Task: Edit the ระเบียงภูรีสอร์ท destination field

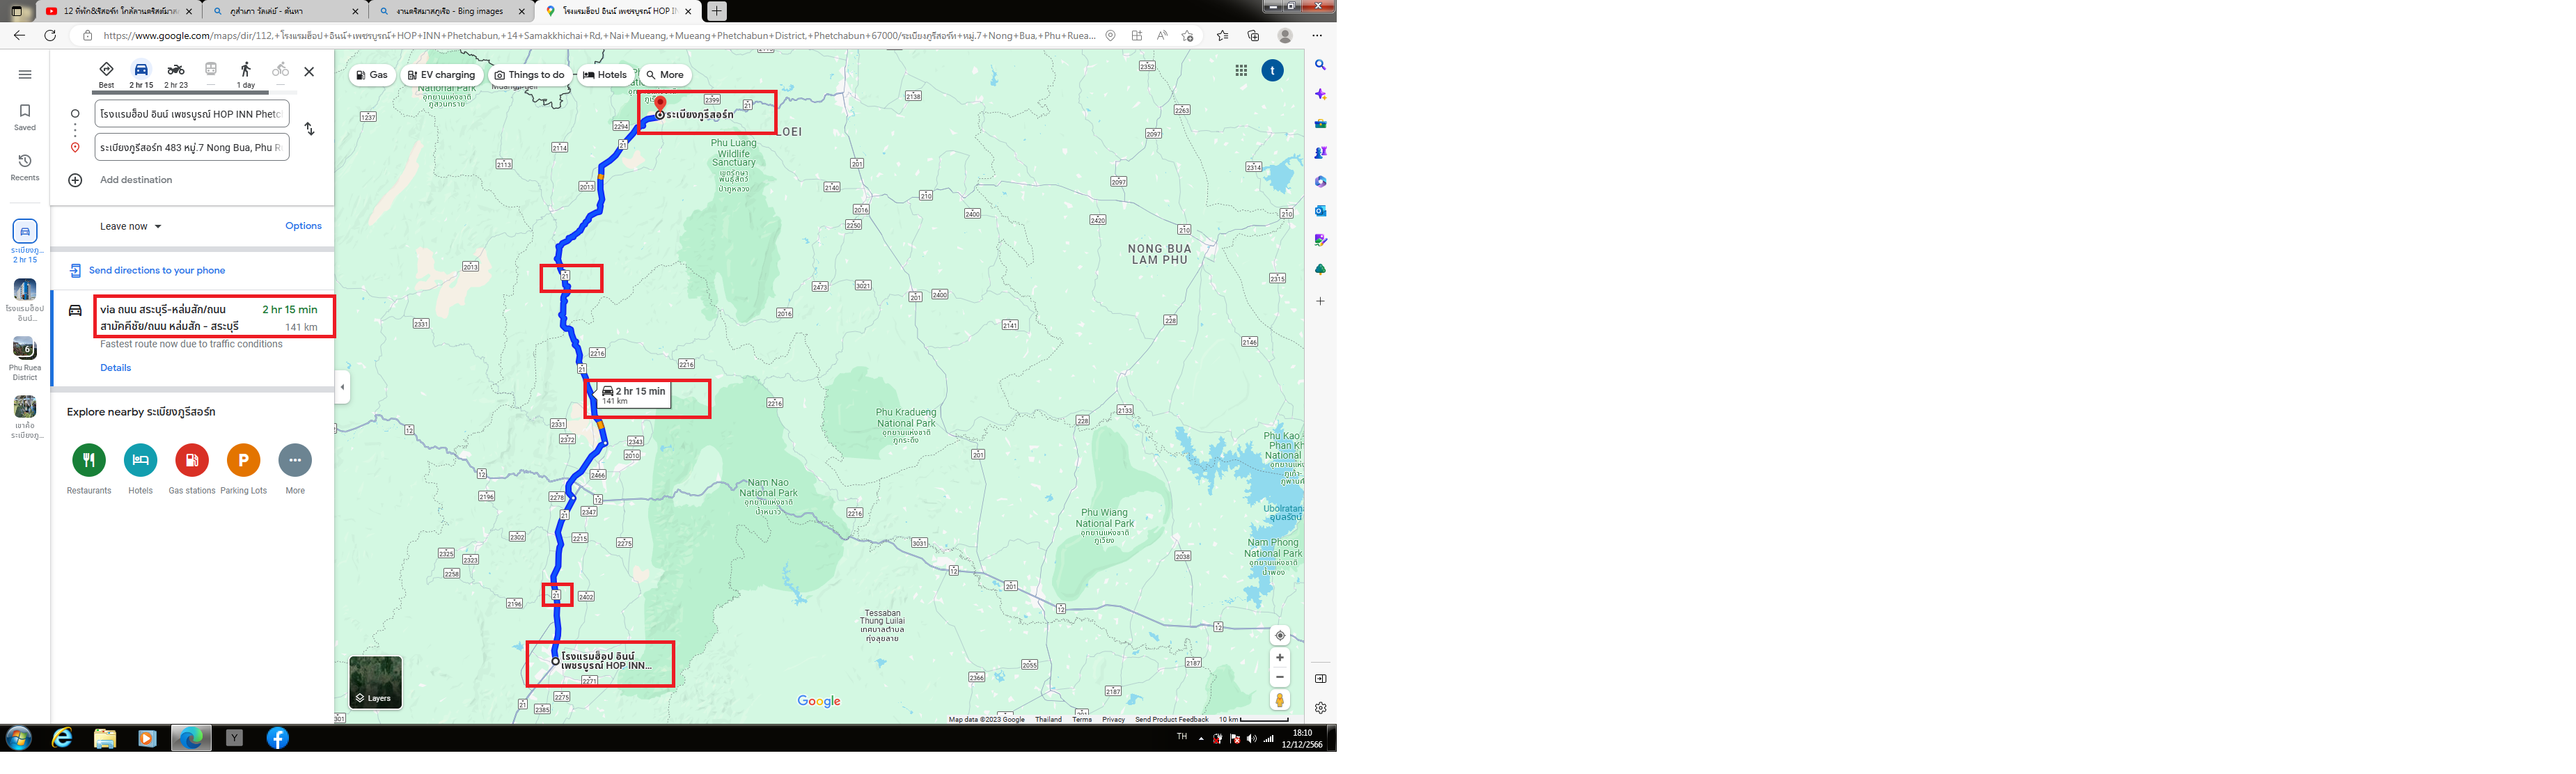Action: (192, 147)
